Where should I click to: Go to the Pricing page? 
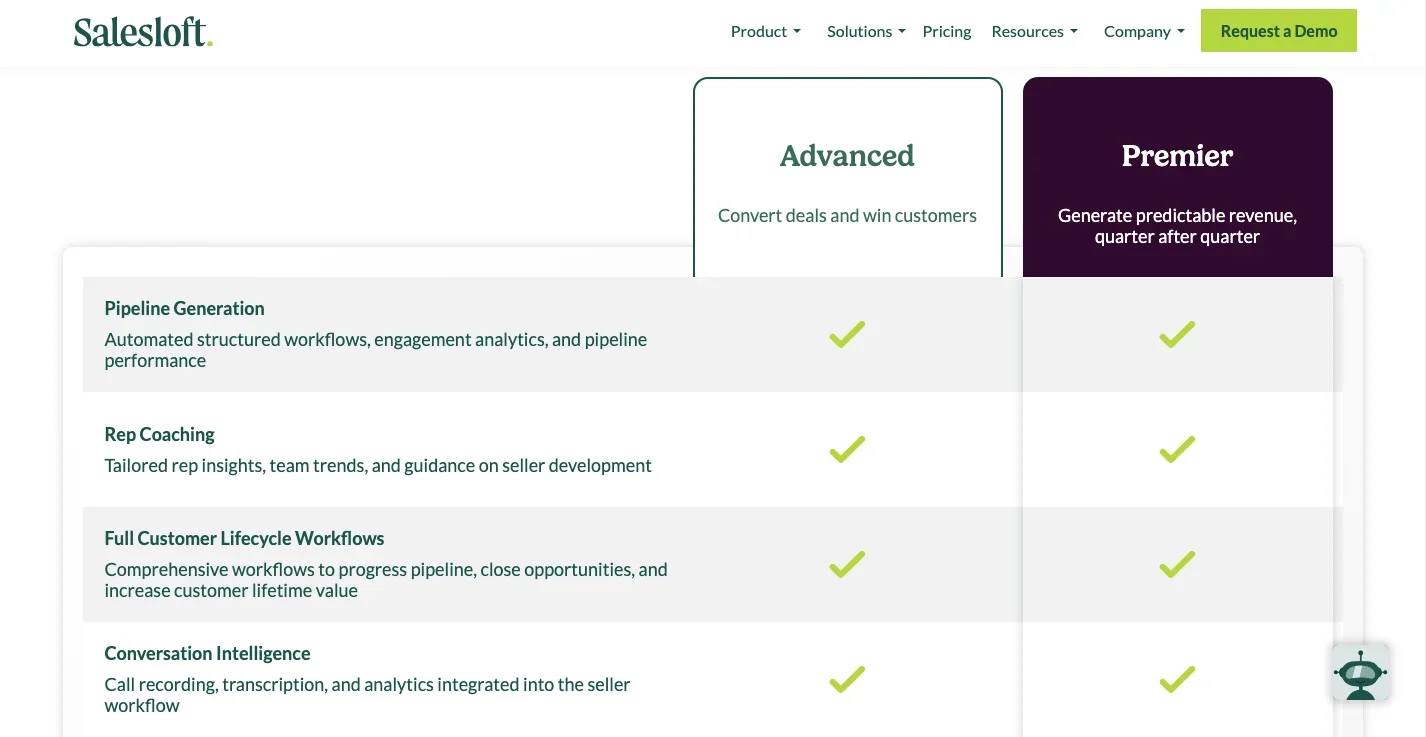point(946,32)
